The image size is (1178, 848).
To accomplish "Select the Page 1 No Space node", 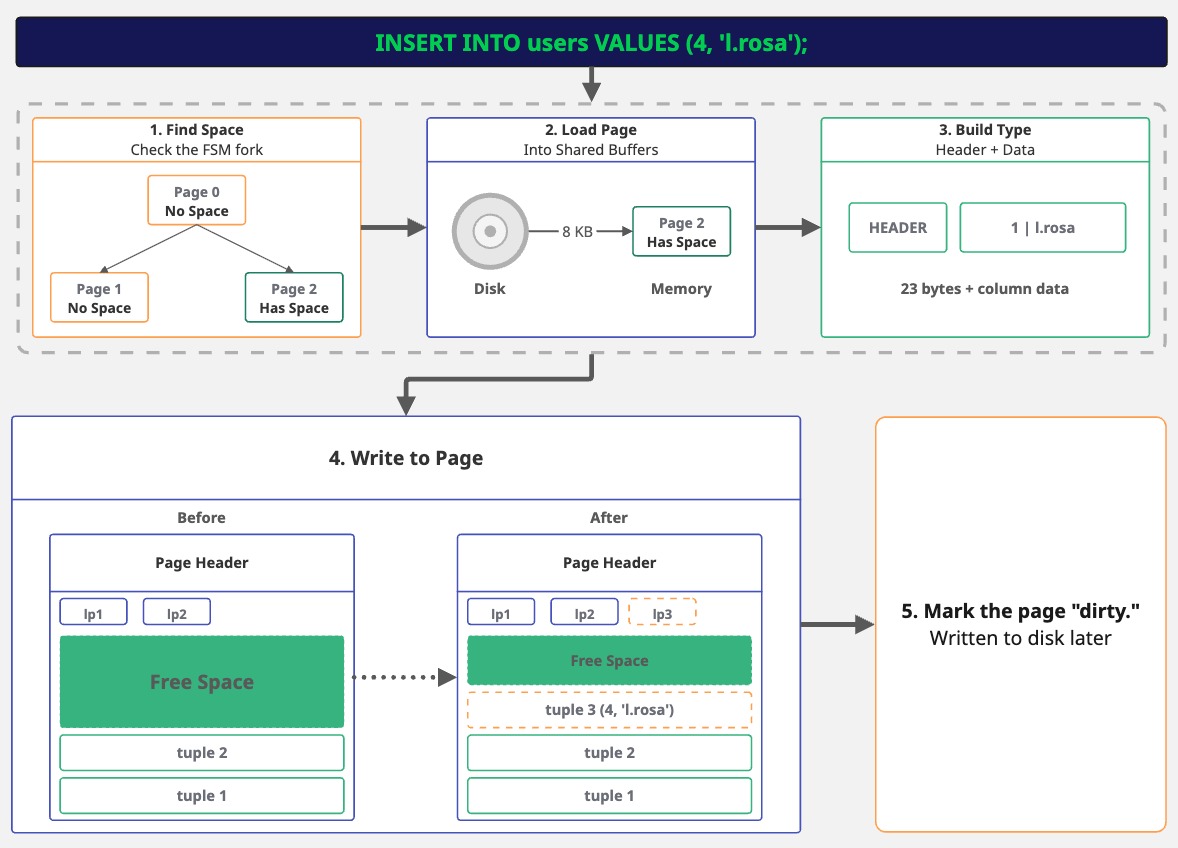I will [x=99, y=298].
